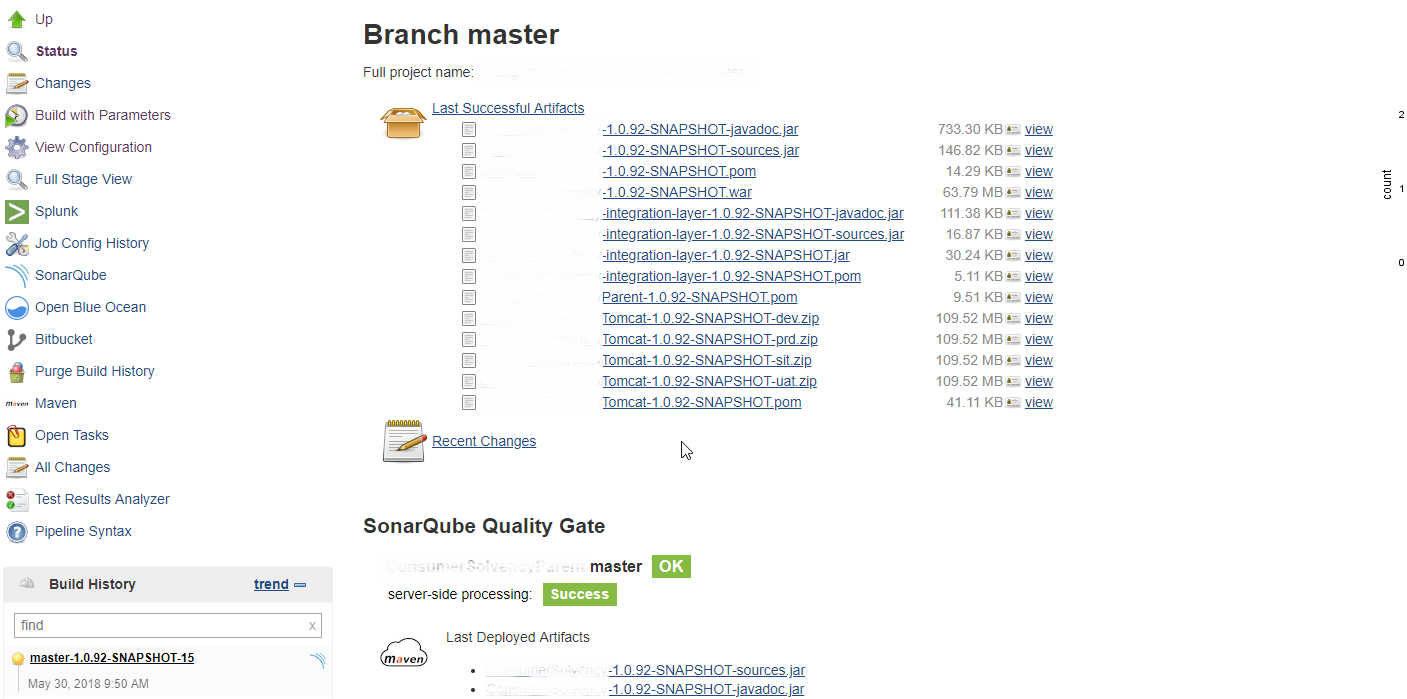Go to Full Stage View

83,179
